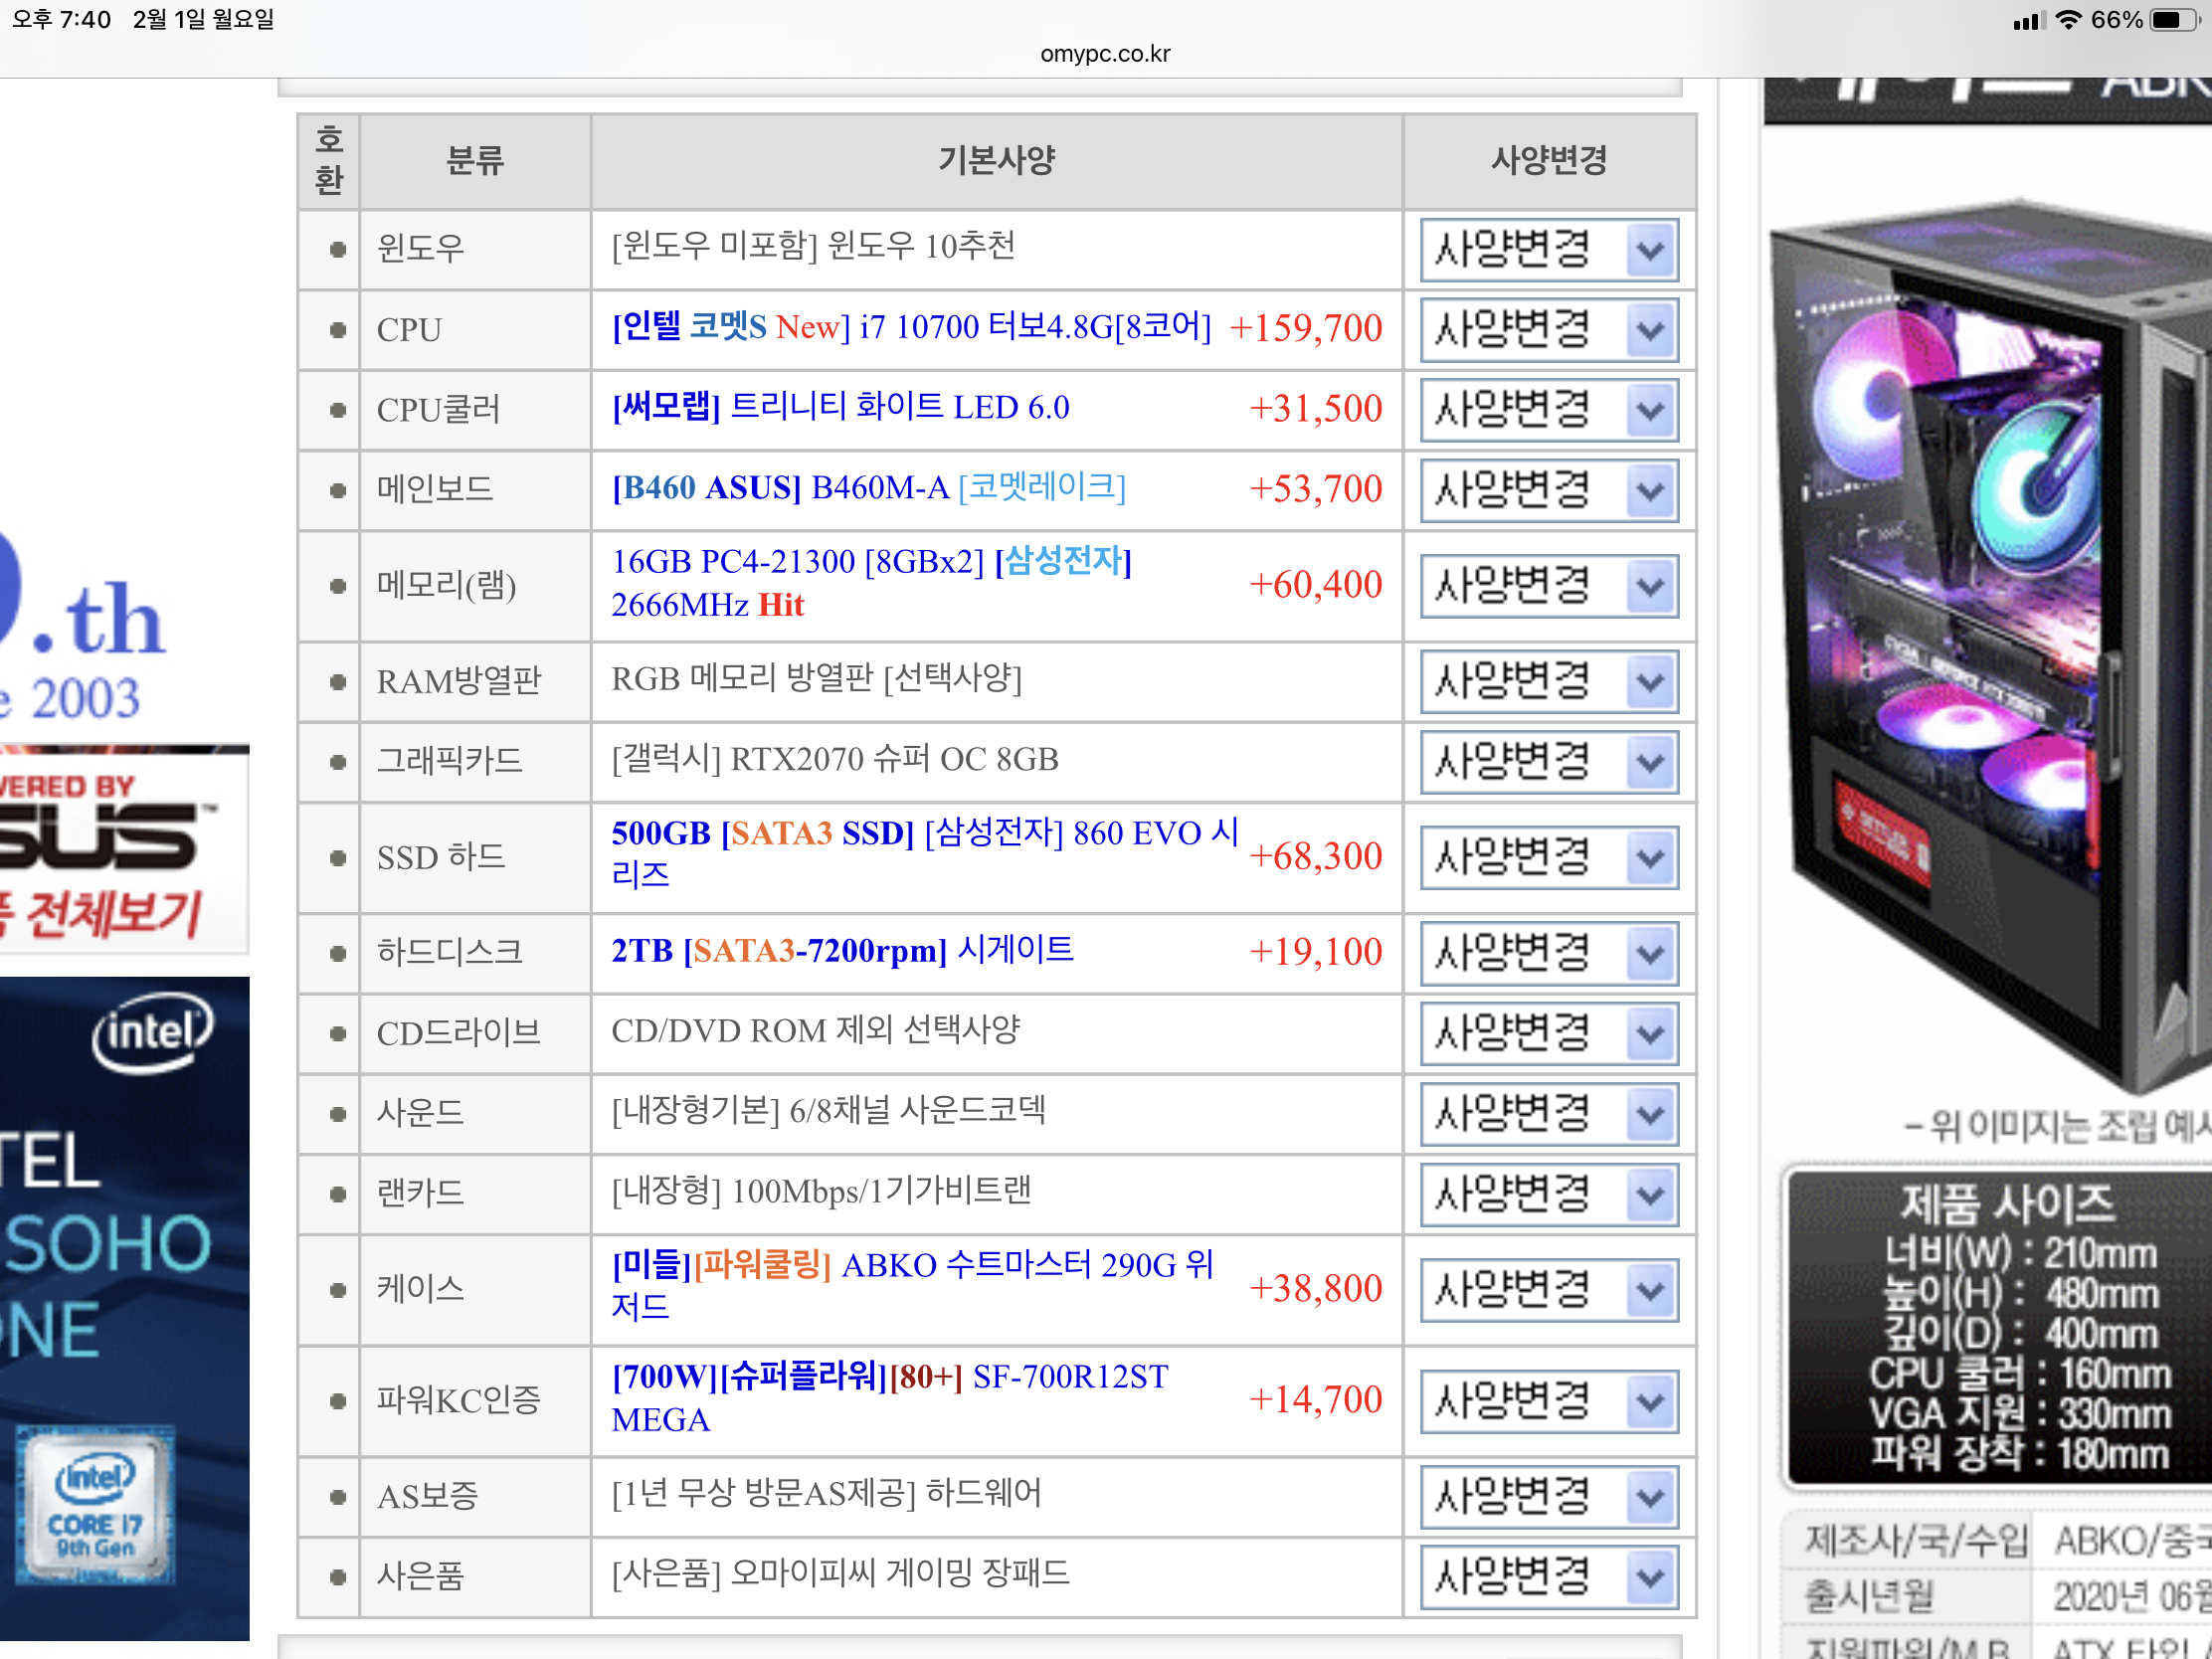2212x1659 pixels.
Task: Click the ABKO 수트마스터 290G case link
Action: [x=913, y=1286]
